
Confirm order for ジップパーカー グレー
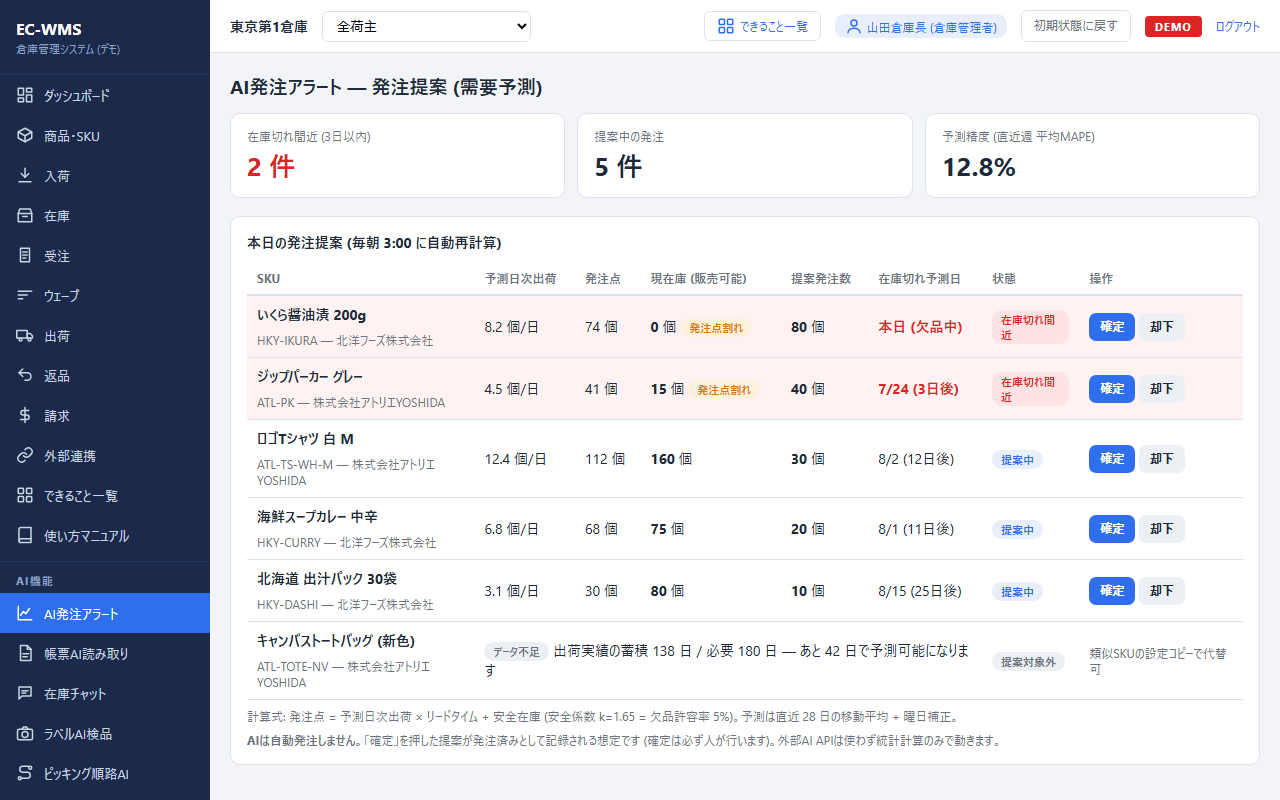1112,389
